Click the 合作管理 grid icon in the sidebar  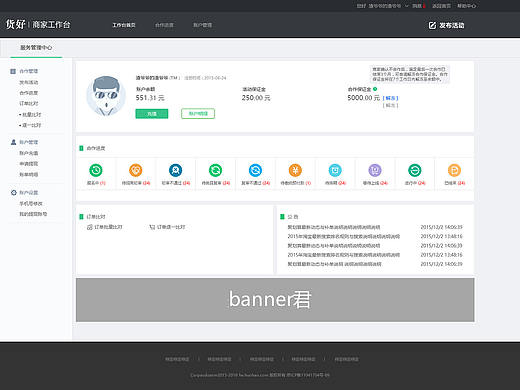coord(13,71)
